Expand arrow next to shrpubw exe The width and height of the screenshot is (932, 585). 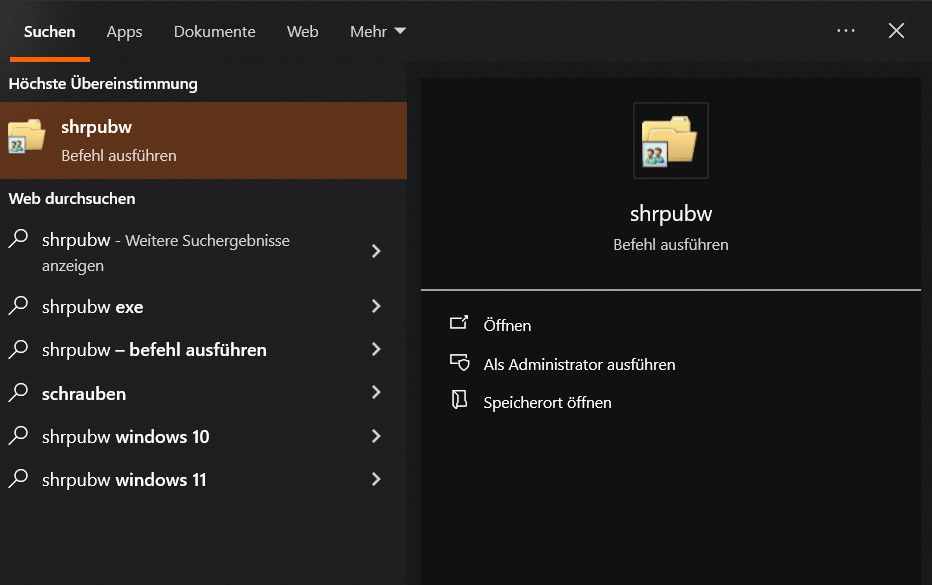coord(376,306)
